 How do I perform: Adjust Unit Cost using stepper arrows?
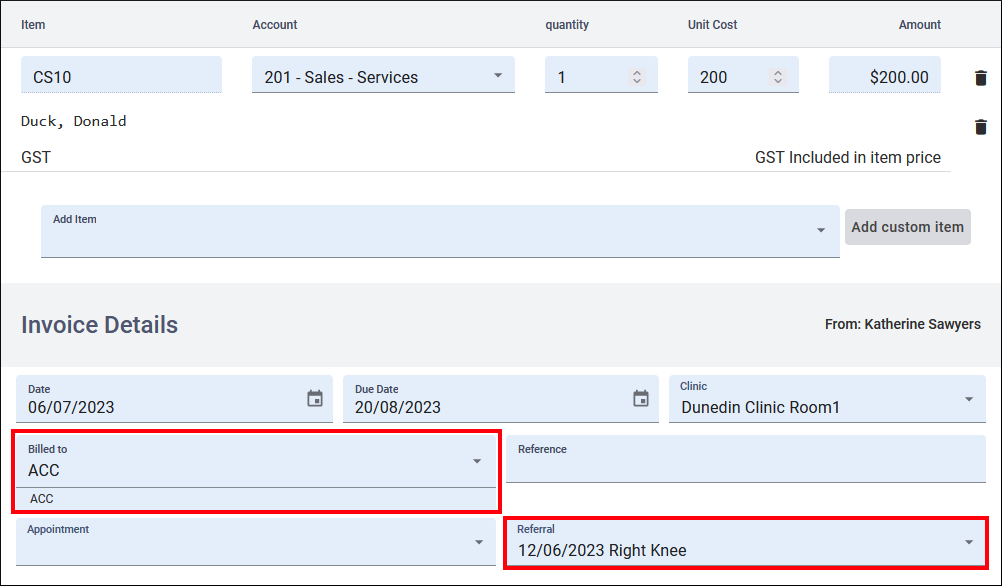click(778, 77)
